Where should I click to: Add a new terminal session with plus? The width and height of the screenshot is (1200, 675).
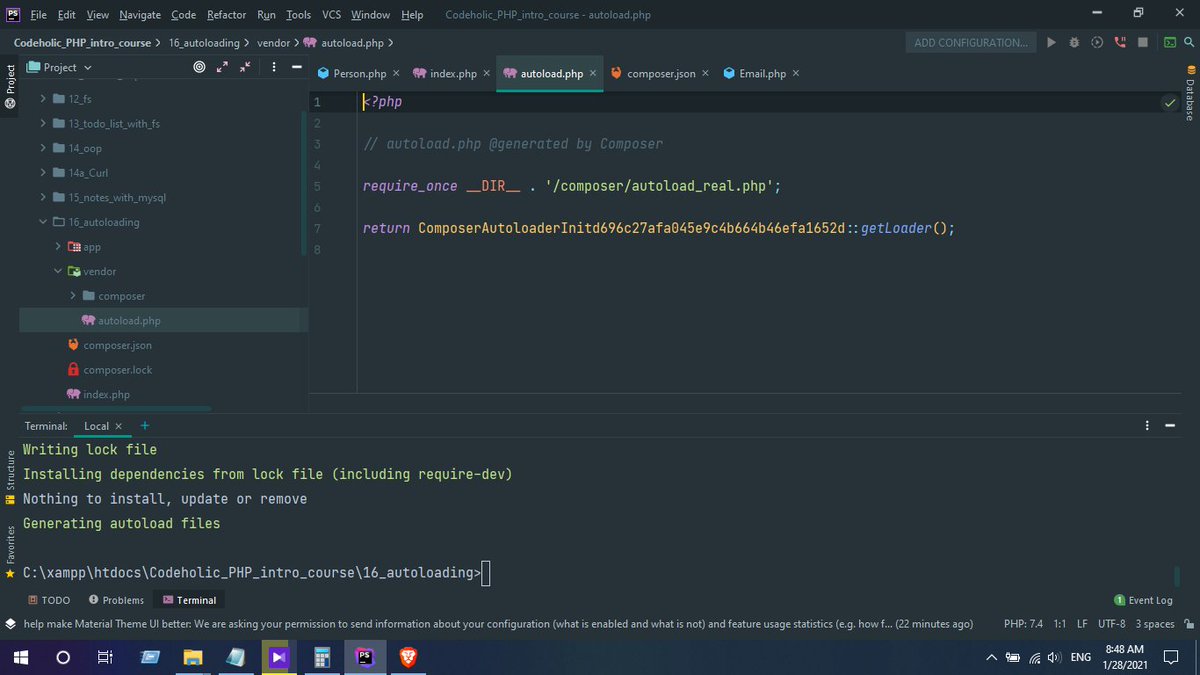pos(145,425)
